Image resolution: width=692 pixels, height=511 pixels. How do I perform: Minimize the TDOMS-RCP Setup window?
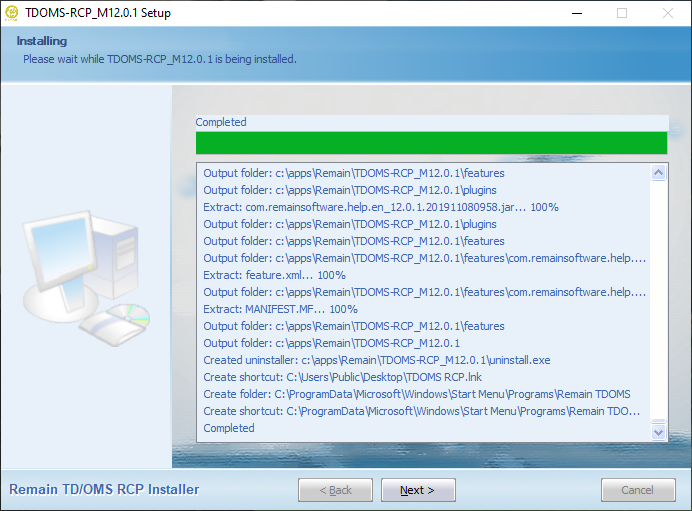[576, 13]
